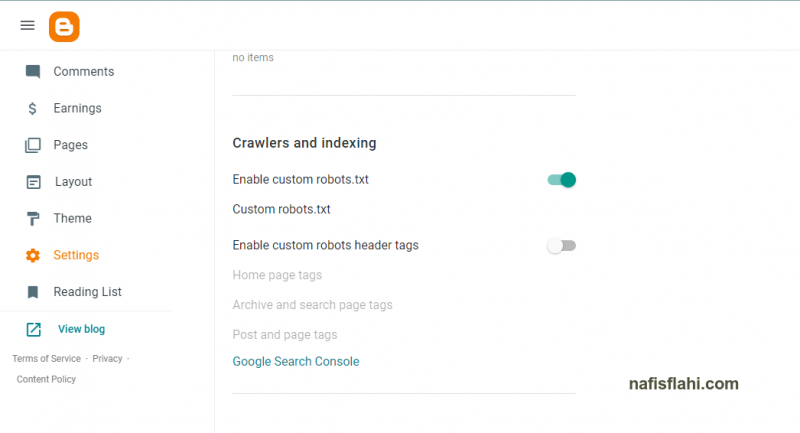Click the Theme paint roller icon

(33, 219)
